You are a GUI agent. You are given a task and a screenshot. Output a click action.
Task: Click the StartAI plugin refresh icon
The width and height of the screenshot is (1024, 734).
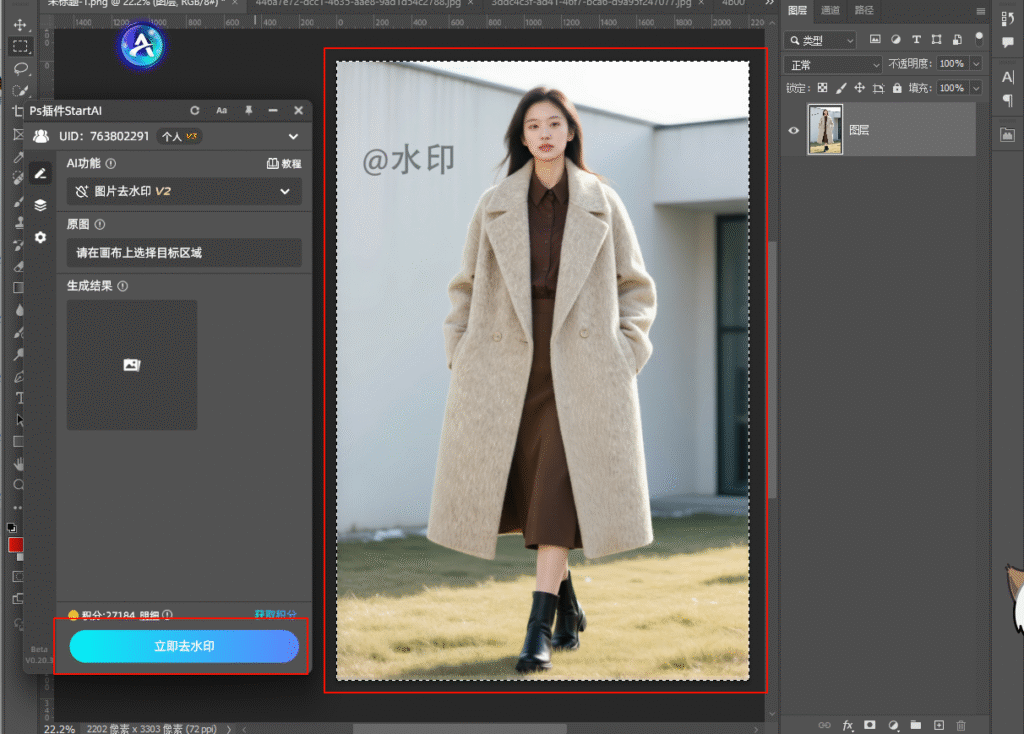pyautogui.click(x=195, y=110)
